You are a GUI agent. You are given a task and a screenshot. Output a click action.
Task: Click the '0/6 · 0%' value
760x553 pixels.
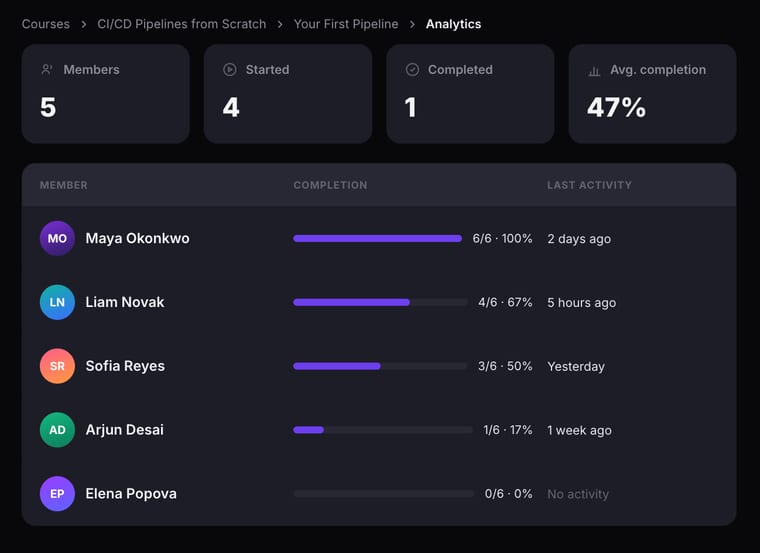pos(509,494)
